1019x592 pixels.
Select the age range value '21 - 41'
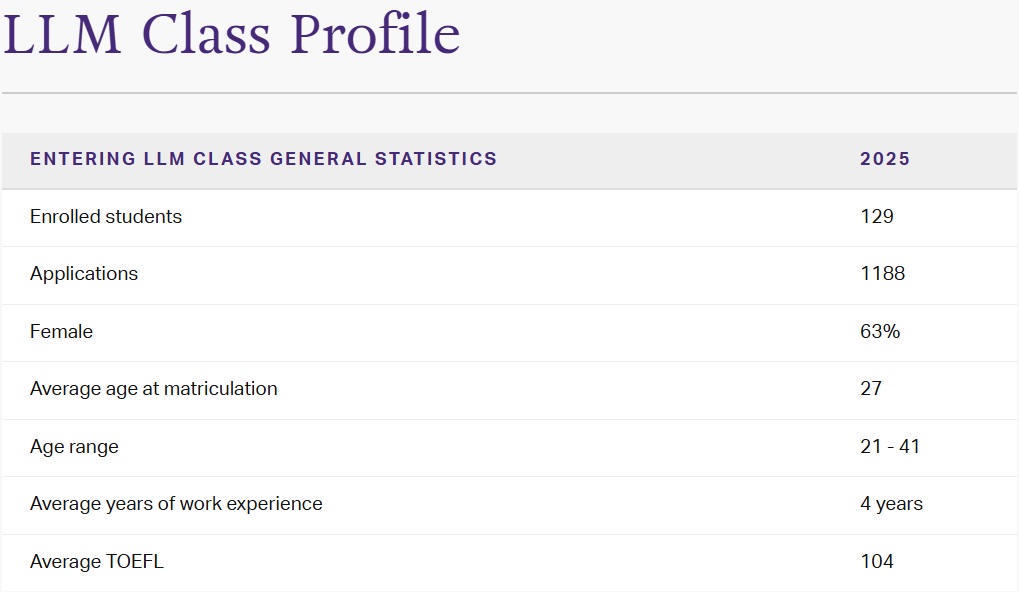click(x=890, y=446)
